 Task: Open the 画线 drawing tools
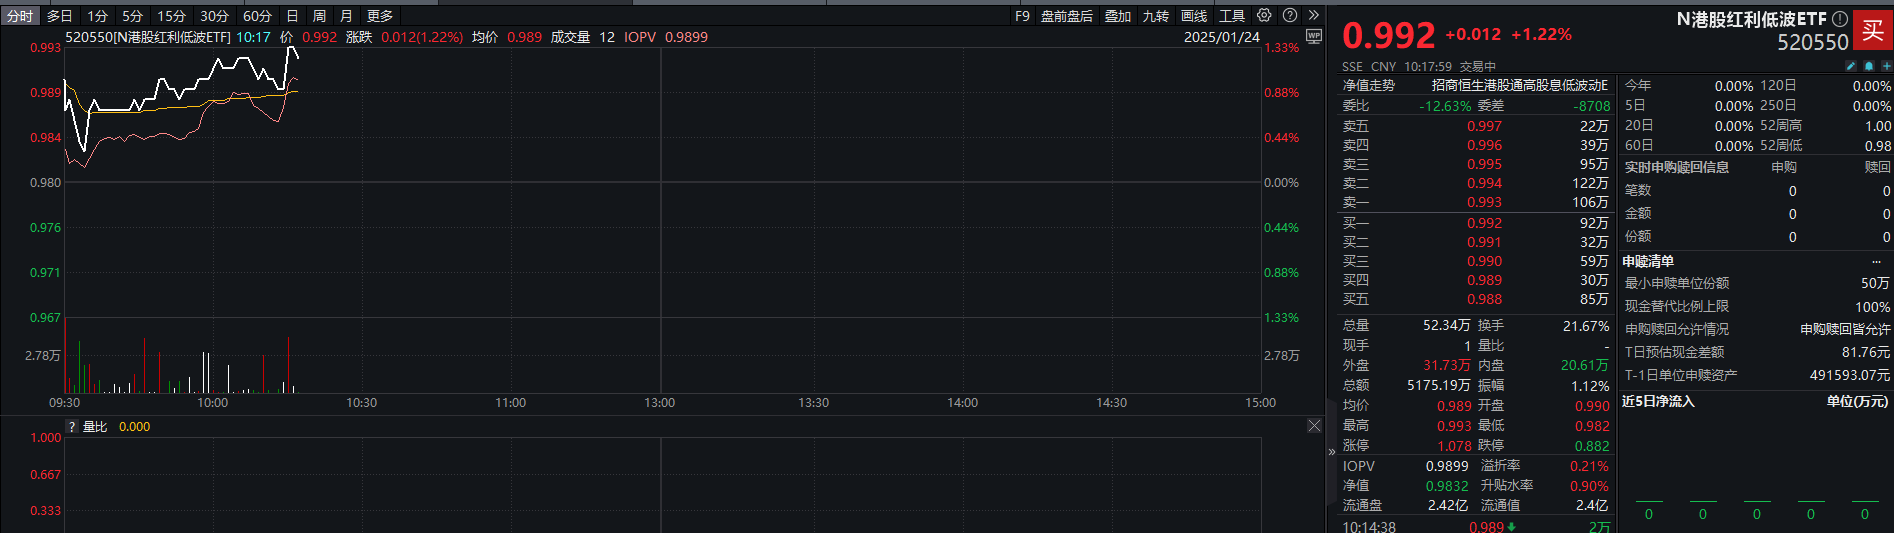pyautogui.click(x=1194, y=16)
